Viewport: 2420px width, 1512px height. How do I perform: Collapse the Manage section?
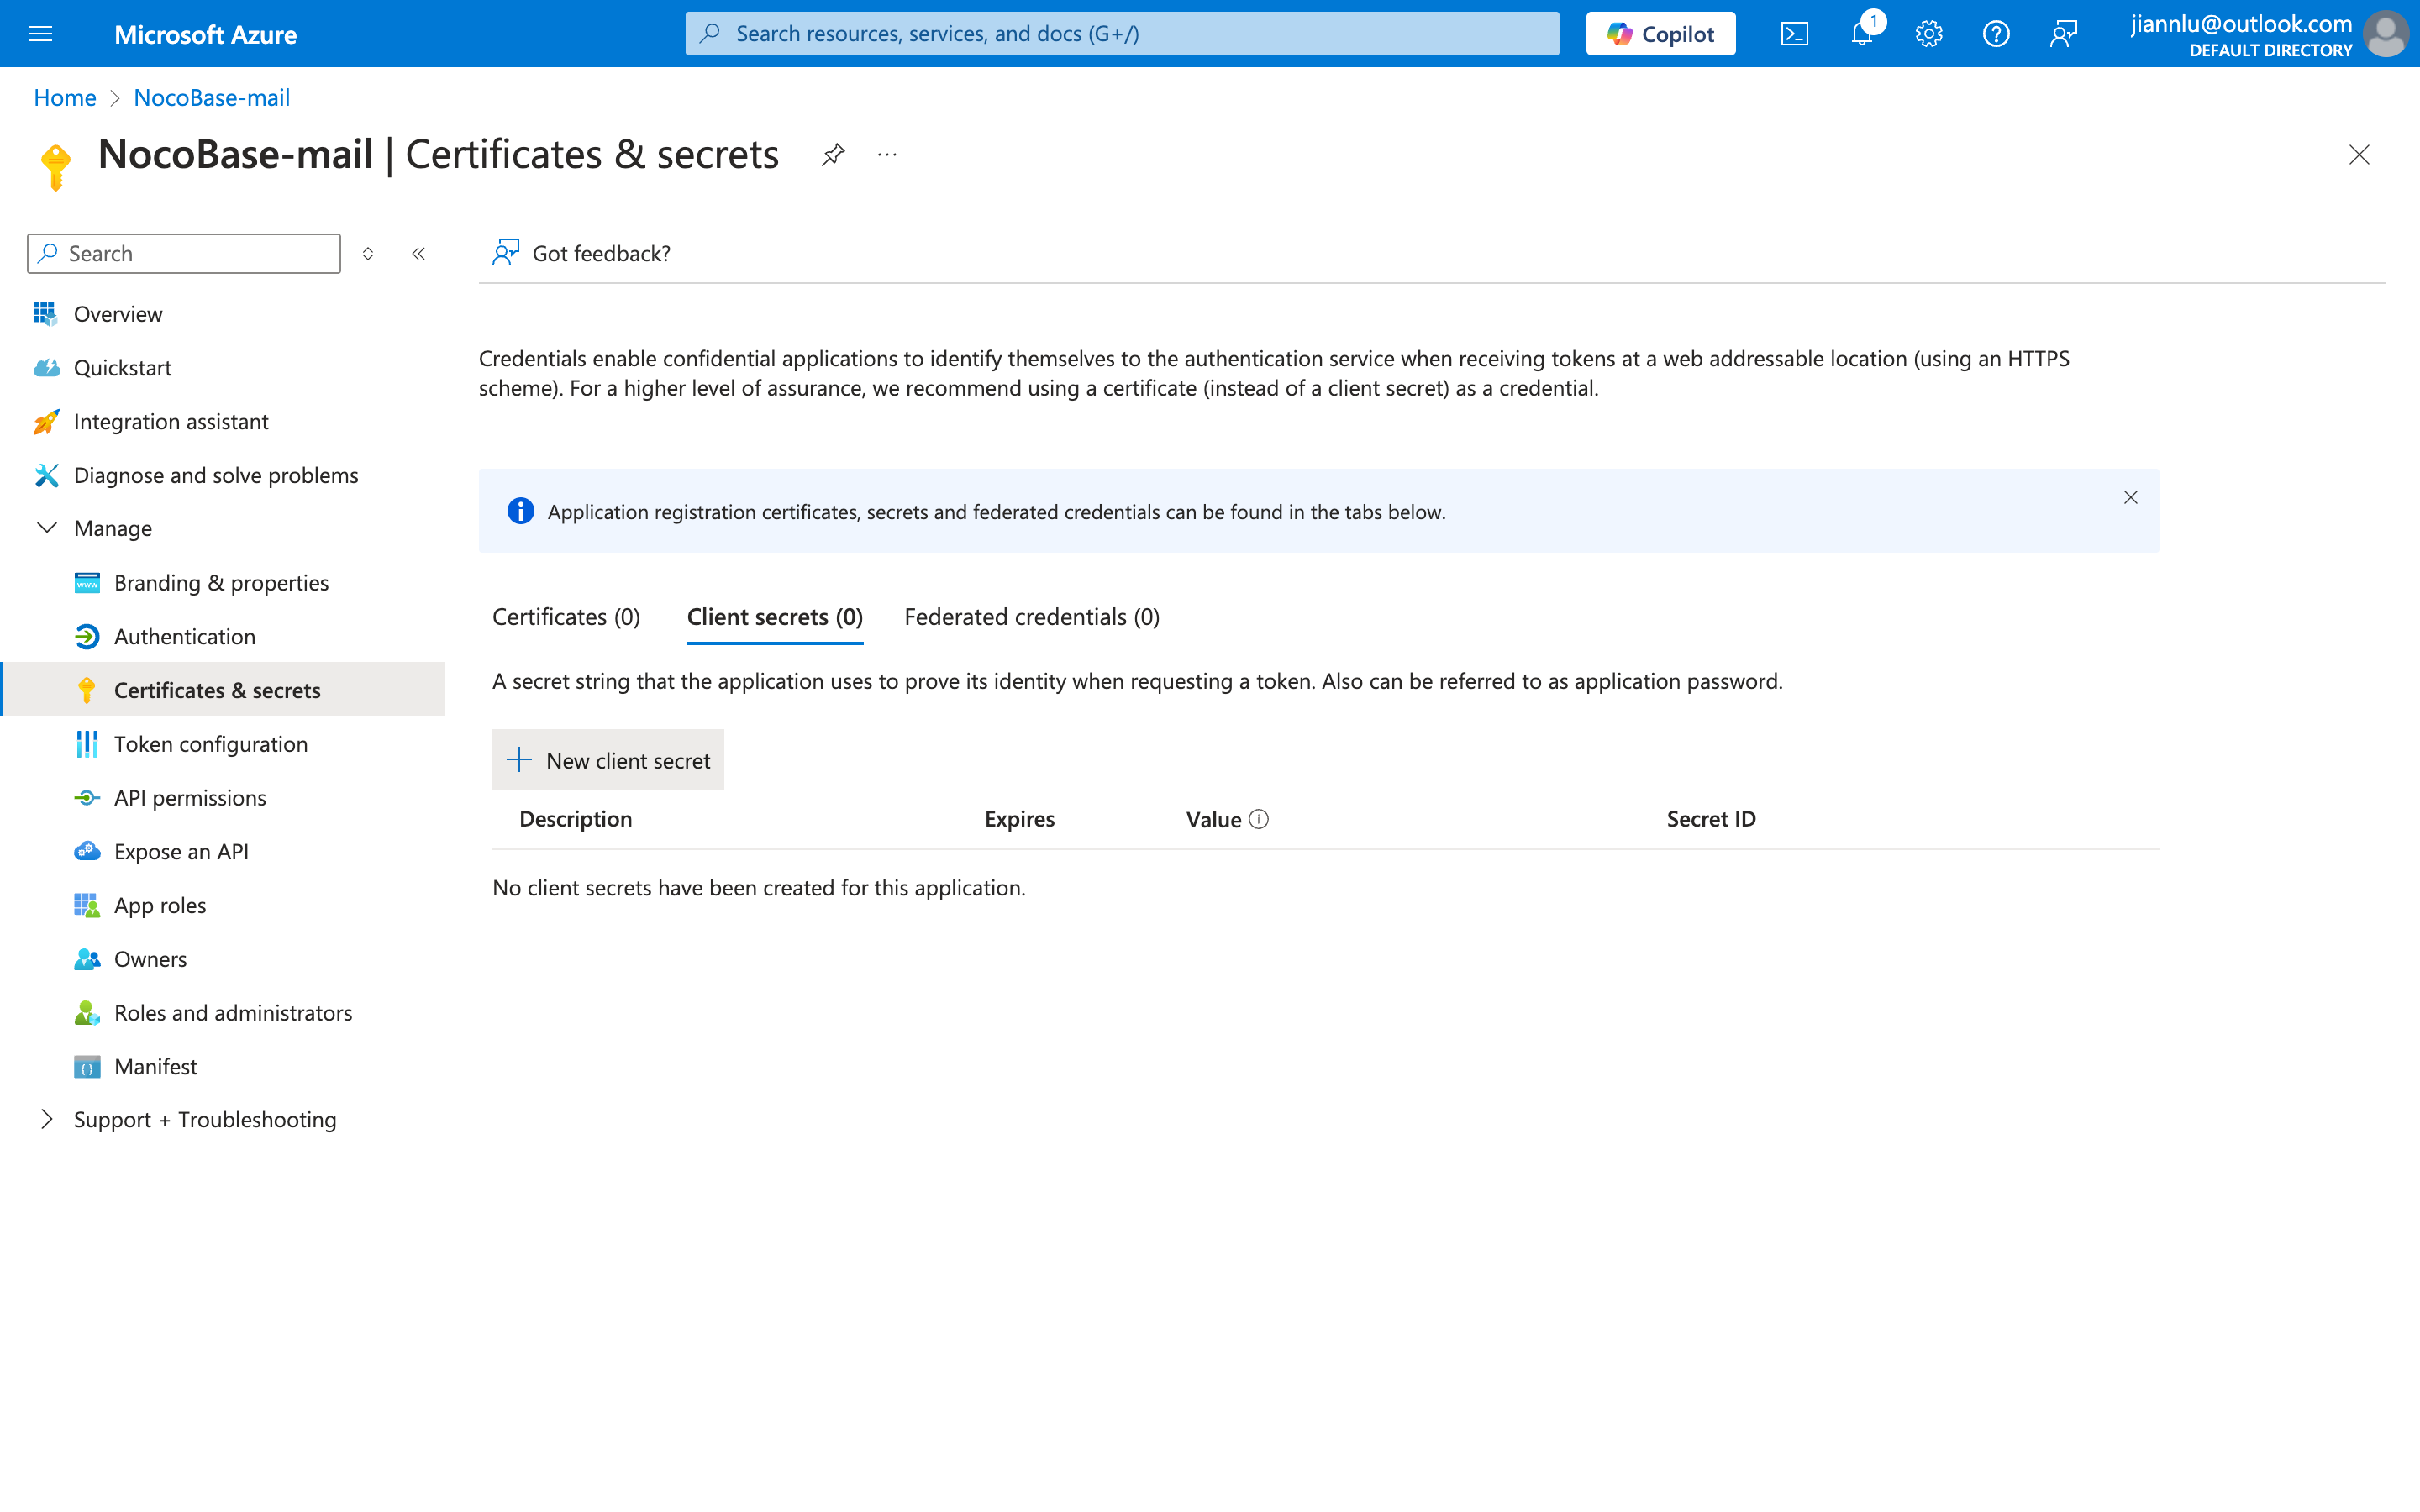tap(47, 528)
